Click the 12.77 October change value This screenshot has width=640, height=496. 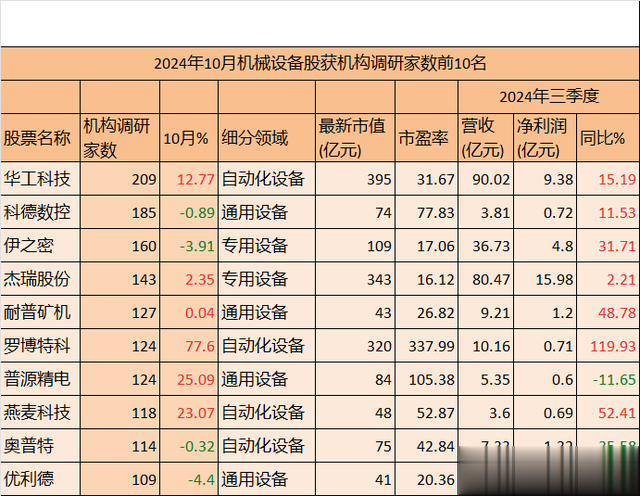pos(189,179)
